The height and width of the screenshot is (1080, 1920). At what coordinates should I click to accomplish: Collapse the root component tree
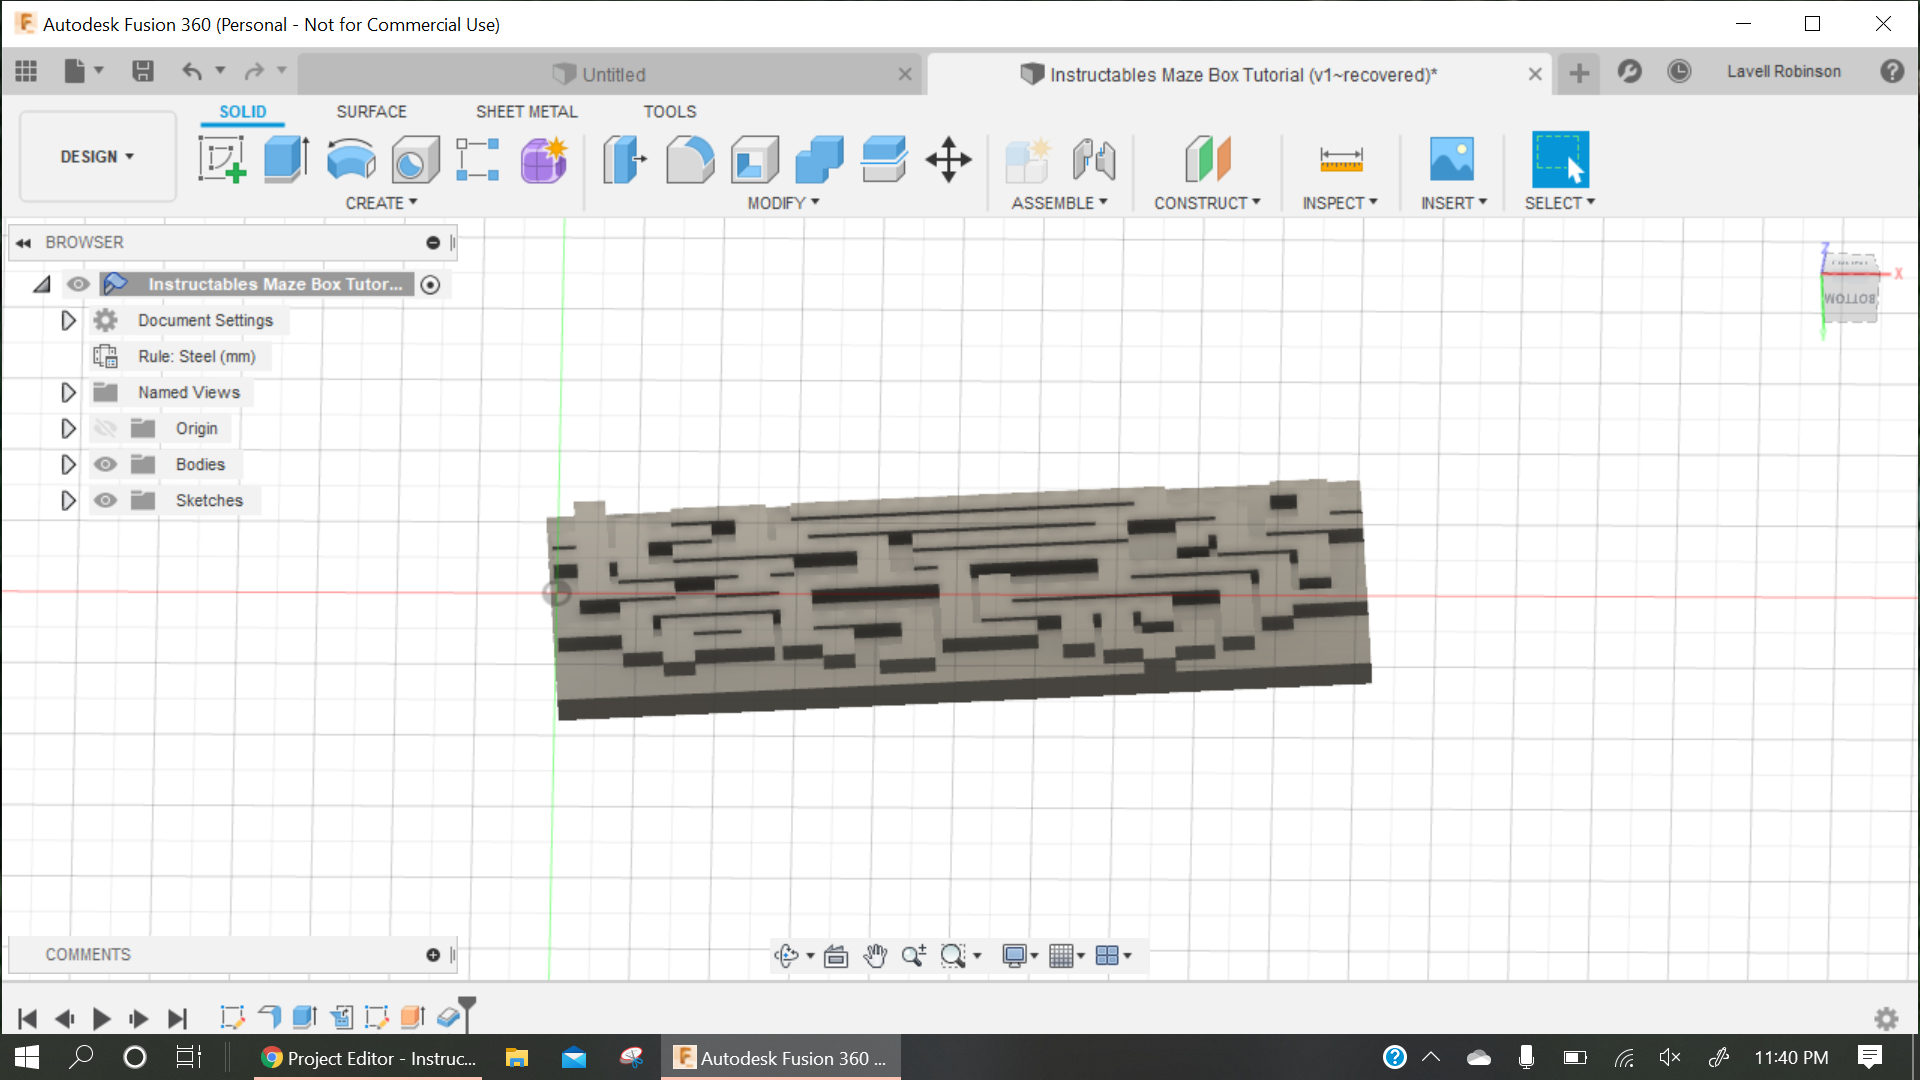(42, 285)
